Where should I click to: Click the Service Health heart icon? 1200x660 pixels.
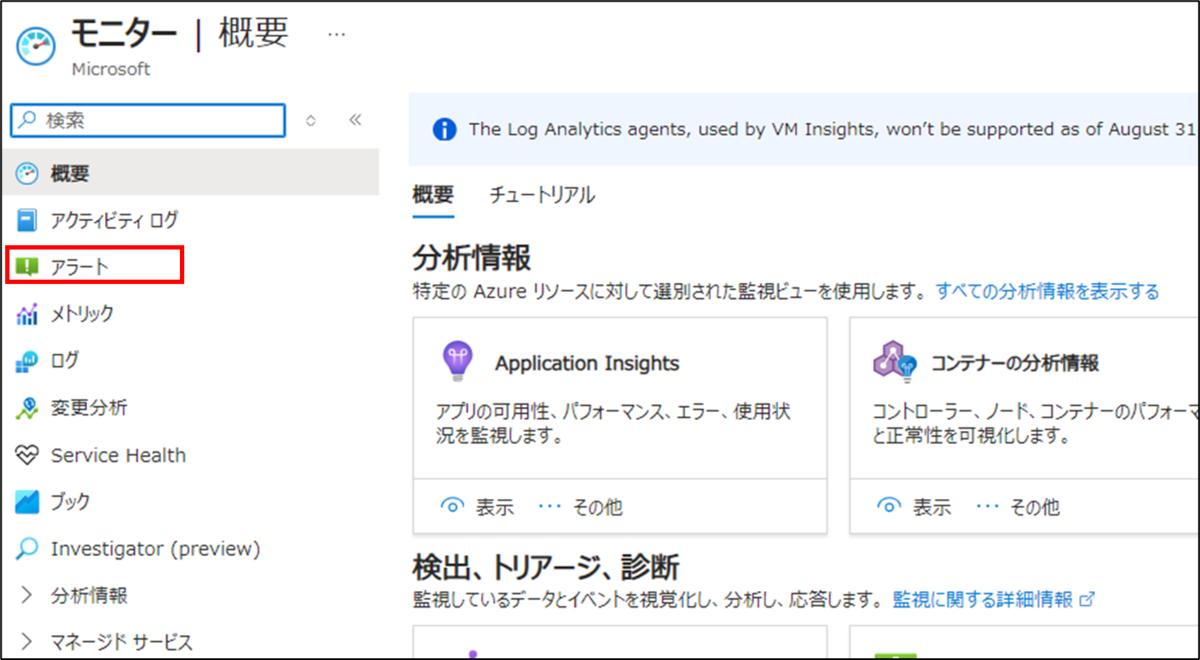point(27,455)
